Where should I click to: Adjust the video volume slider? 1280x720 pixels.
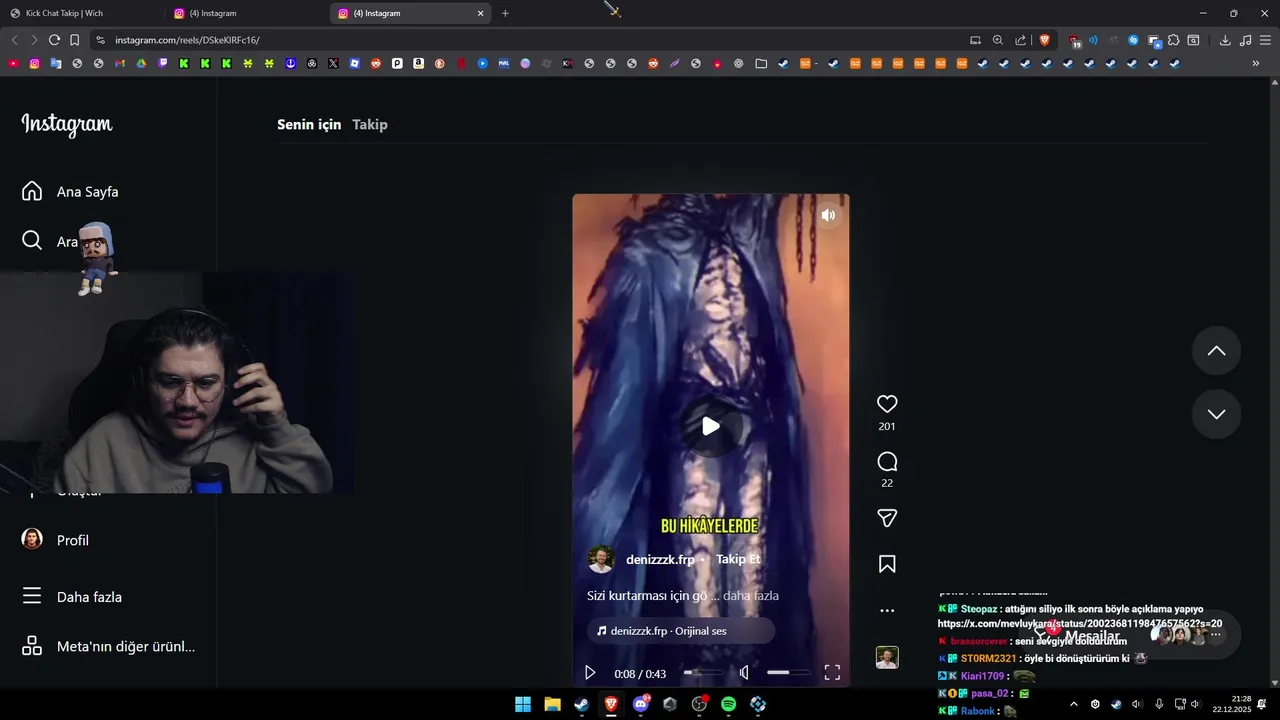click(x=791, y=673)
